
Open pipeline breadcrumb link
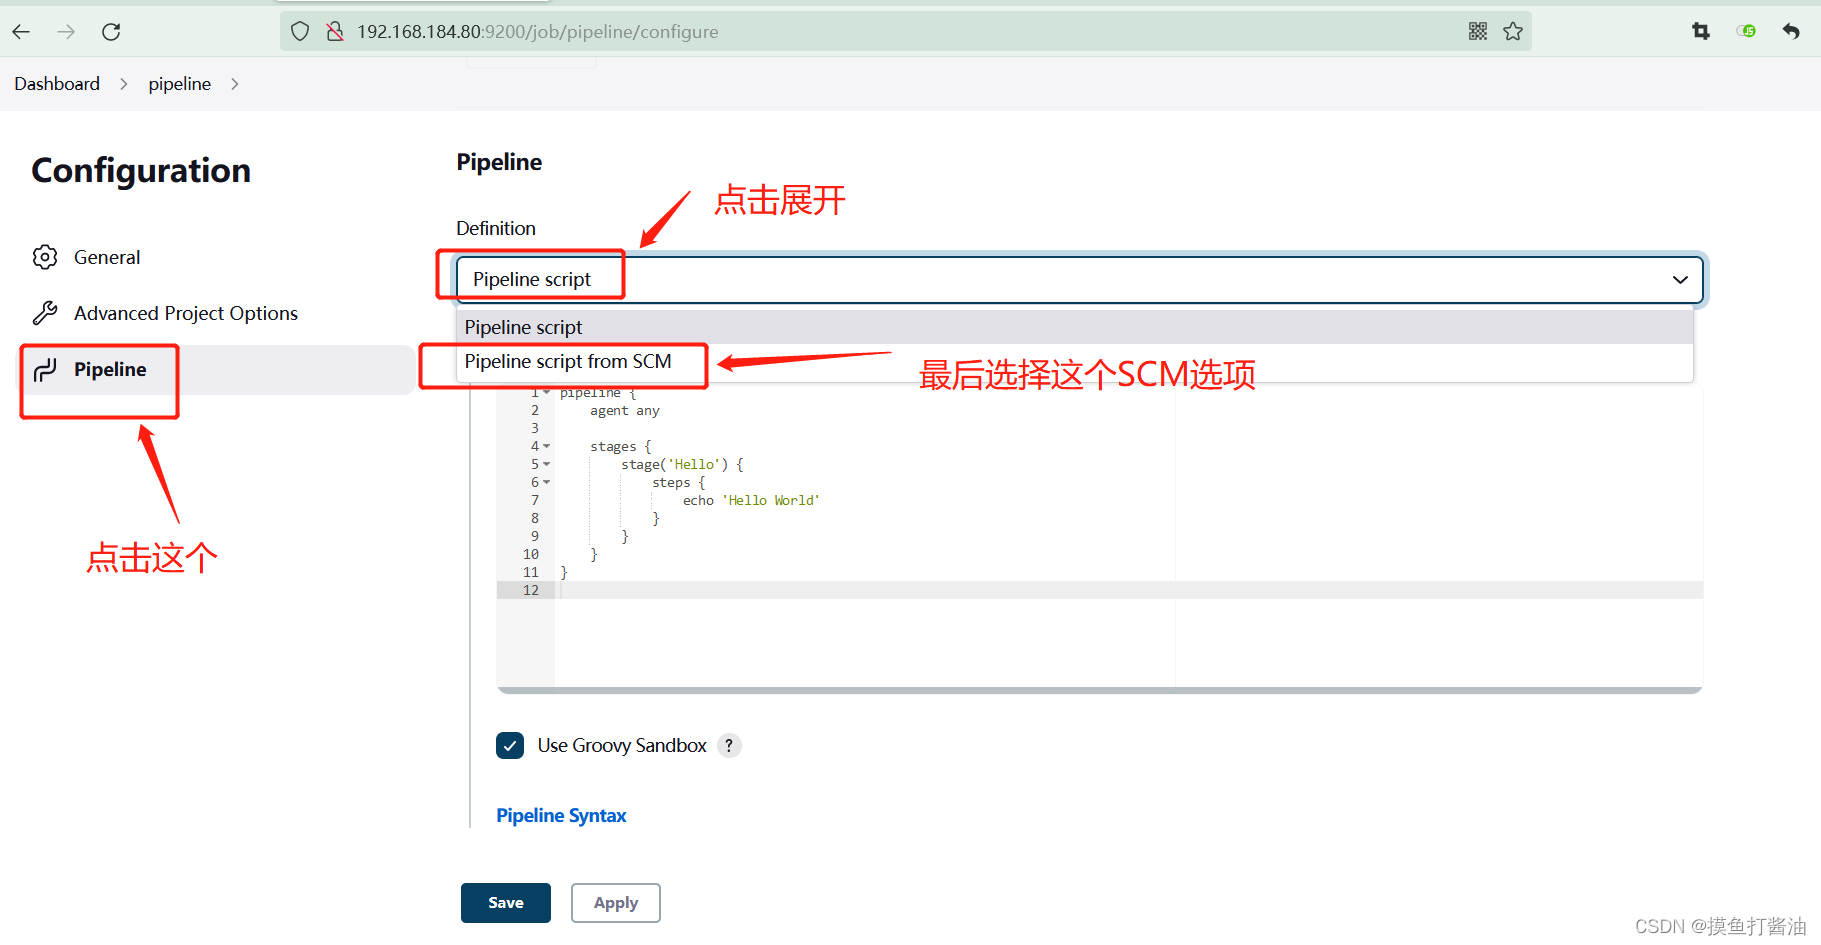(x=180, y=84)
